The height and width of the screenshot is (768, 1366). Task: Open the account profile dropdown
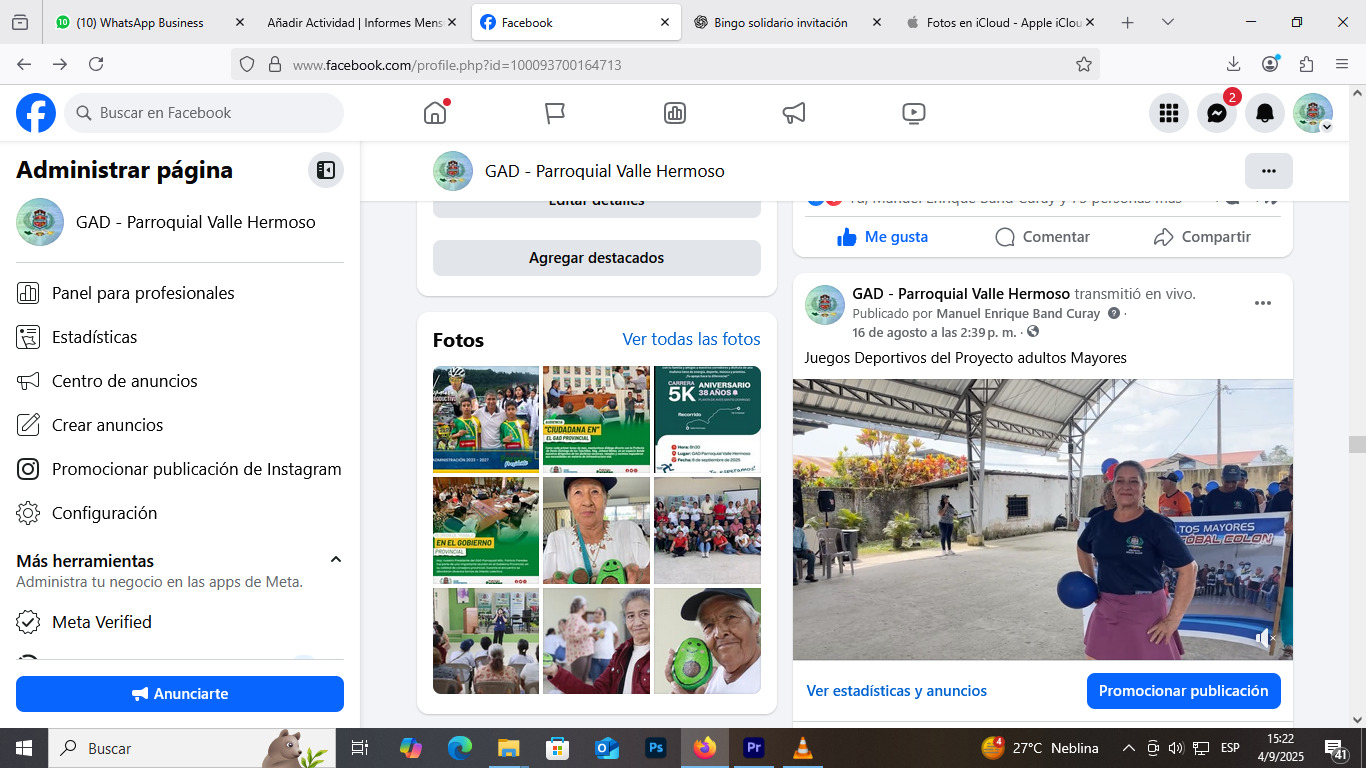click(x=1313, y=114)
